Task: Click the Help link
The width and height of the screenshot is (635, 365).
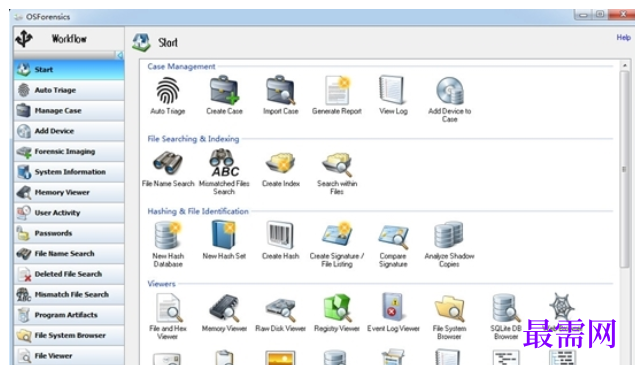Action: coord(623,37)
